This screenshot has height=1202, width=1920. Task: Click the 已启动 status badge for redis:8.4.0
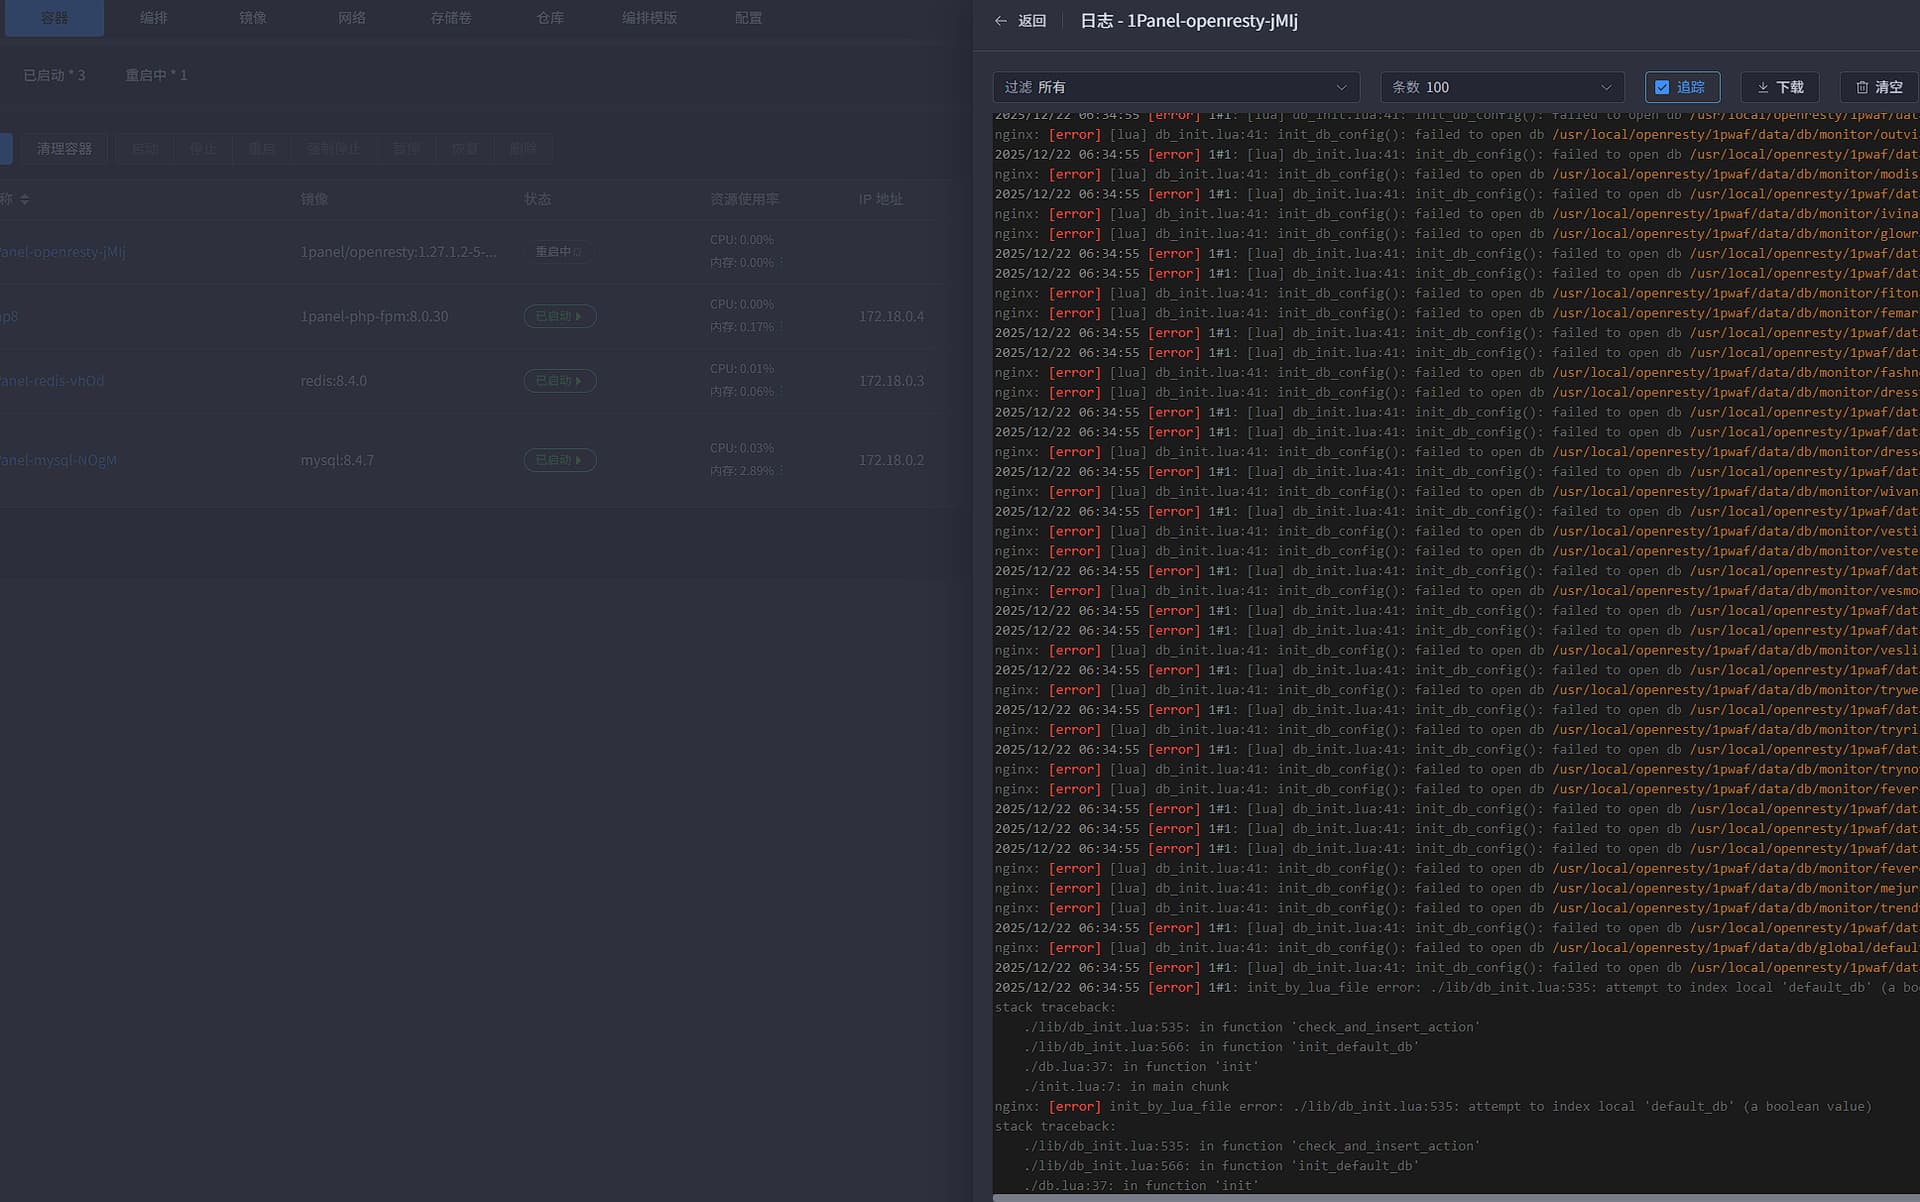coord(559,381)
